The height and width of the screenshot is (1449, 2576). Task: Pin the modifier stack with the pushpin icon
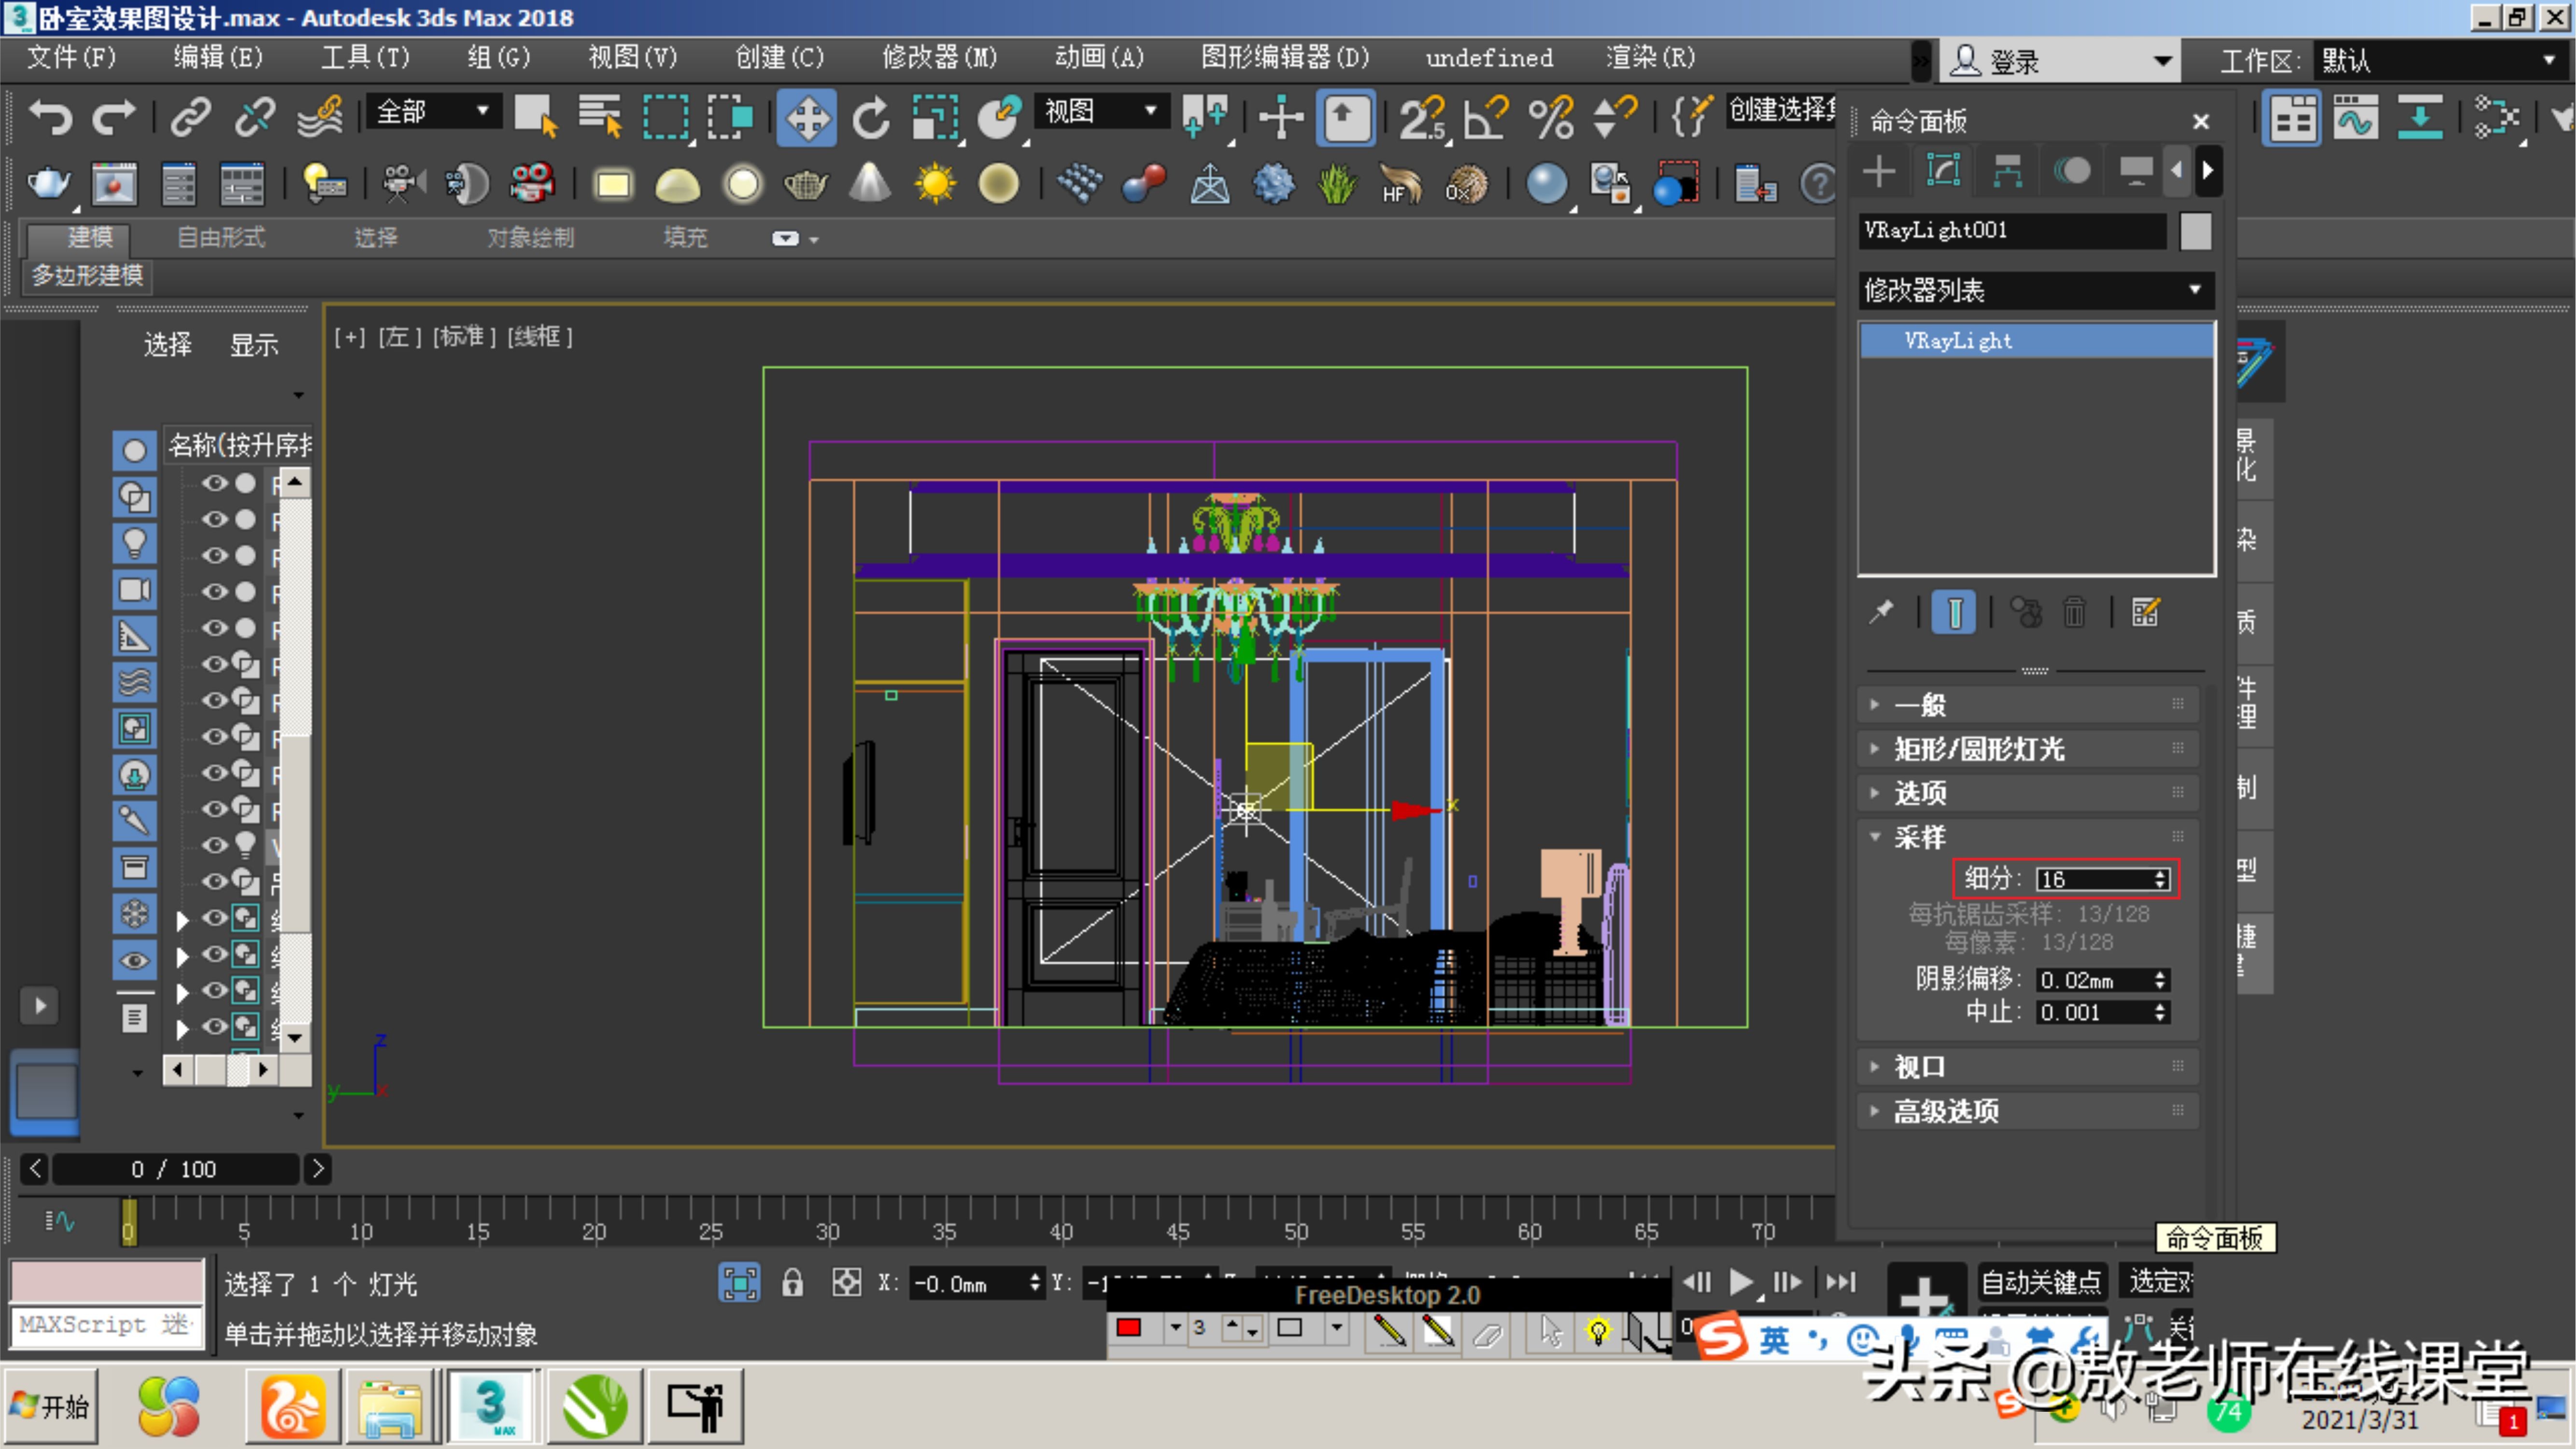click(1881, 611)
